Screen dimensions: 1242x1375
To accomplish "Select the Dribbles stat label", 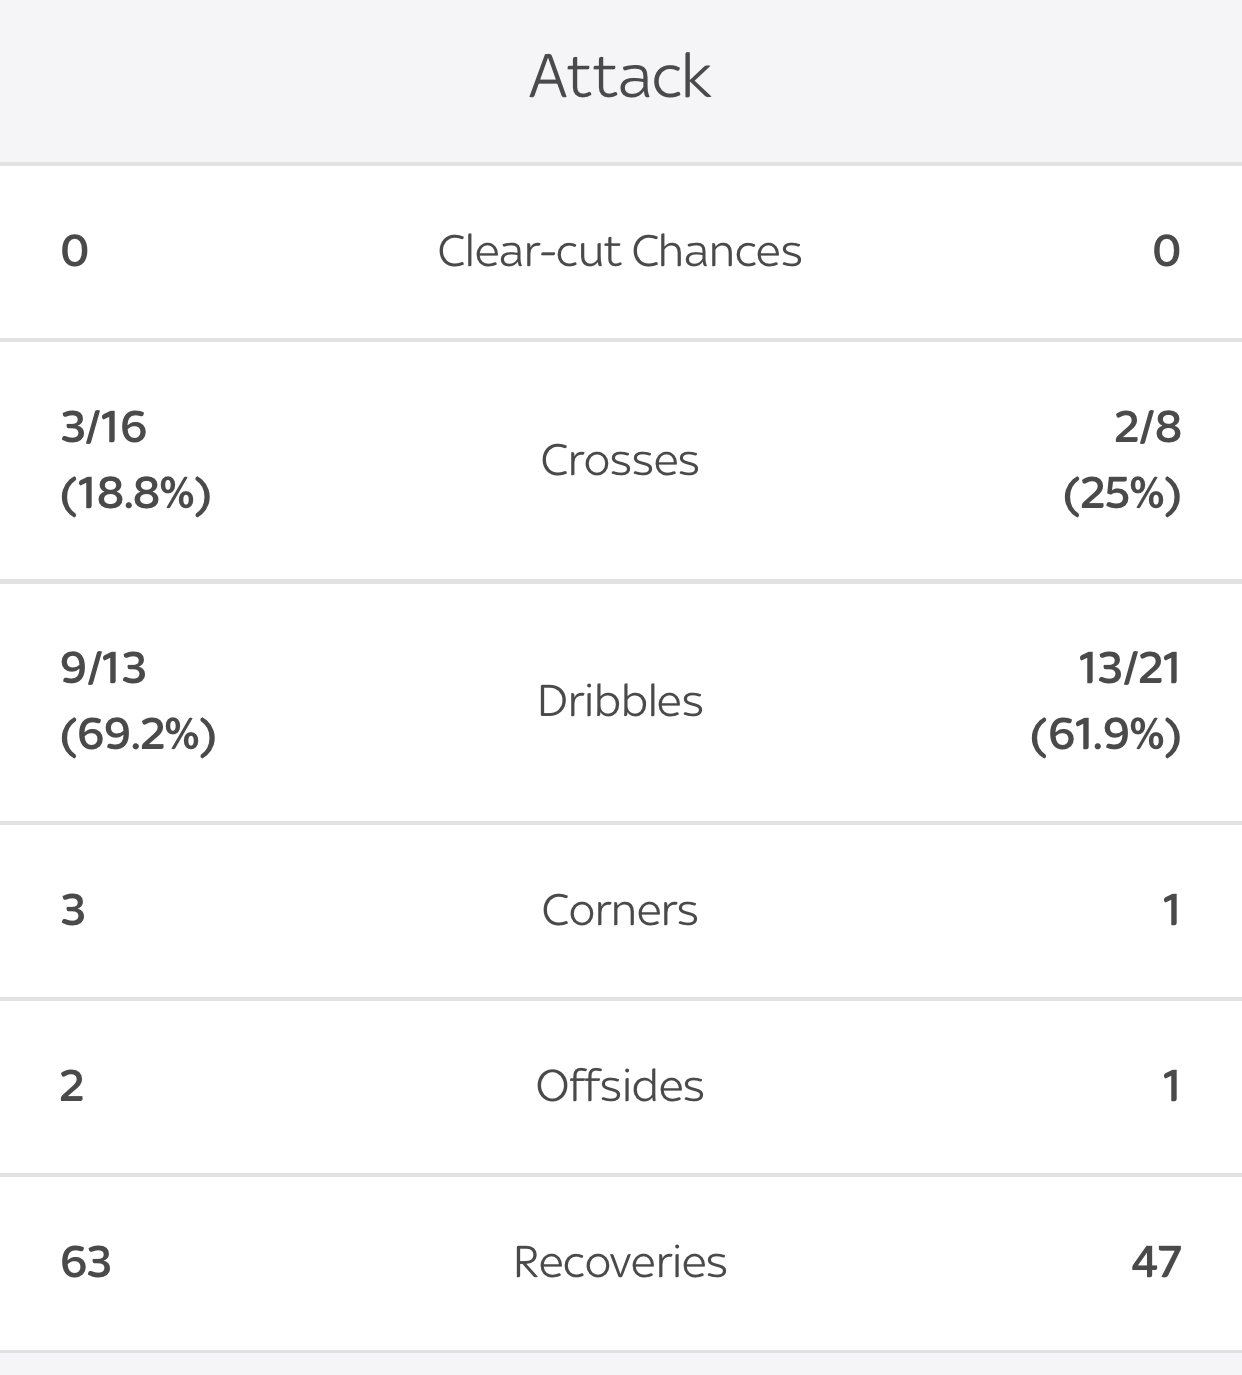I will [x=620, y=701].
